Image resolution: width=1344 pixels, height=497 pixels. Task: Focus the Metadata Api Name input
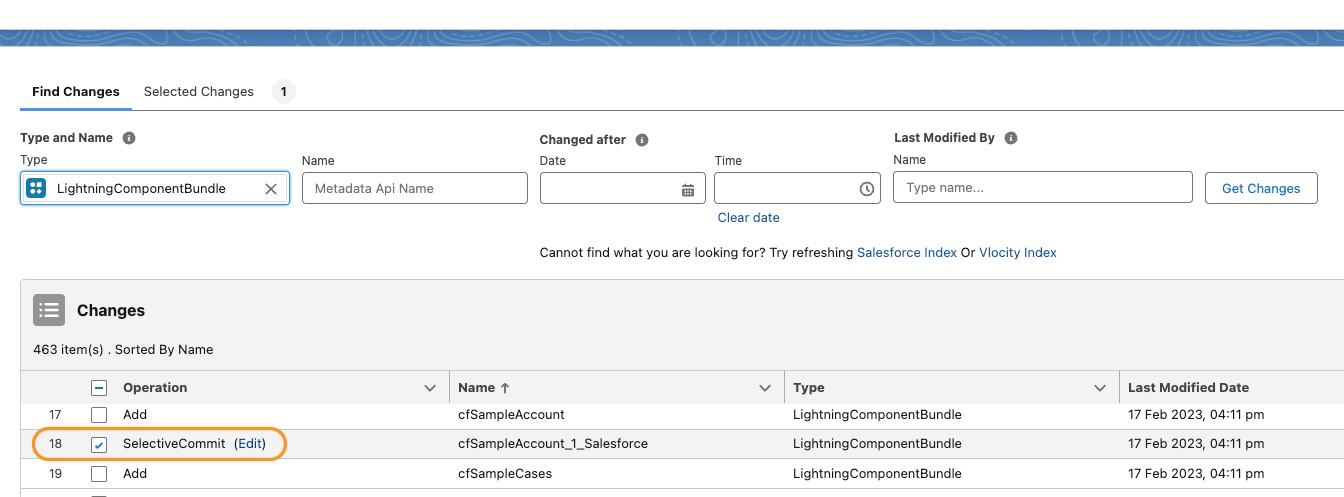415,188
